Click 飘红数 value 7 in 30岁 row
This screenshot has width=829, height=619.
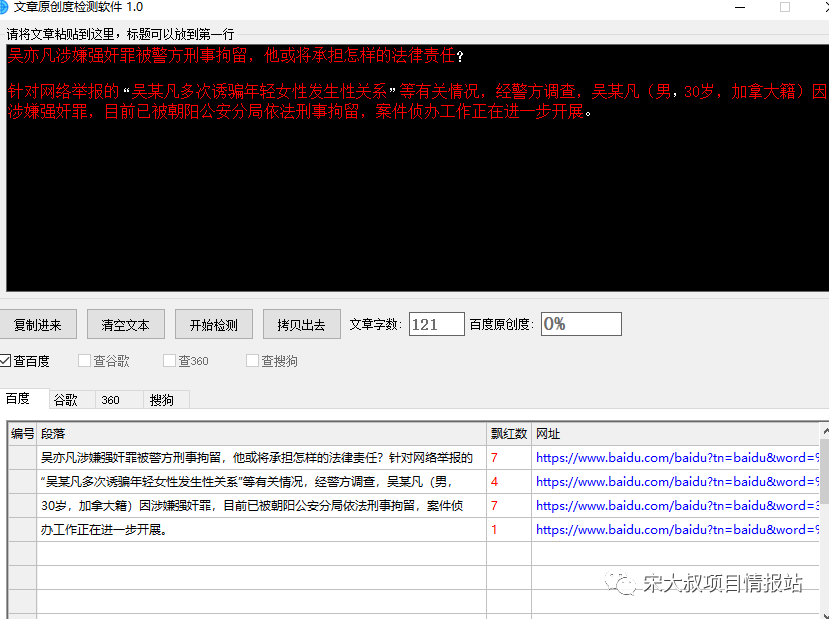(509, 505)
